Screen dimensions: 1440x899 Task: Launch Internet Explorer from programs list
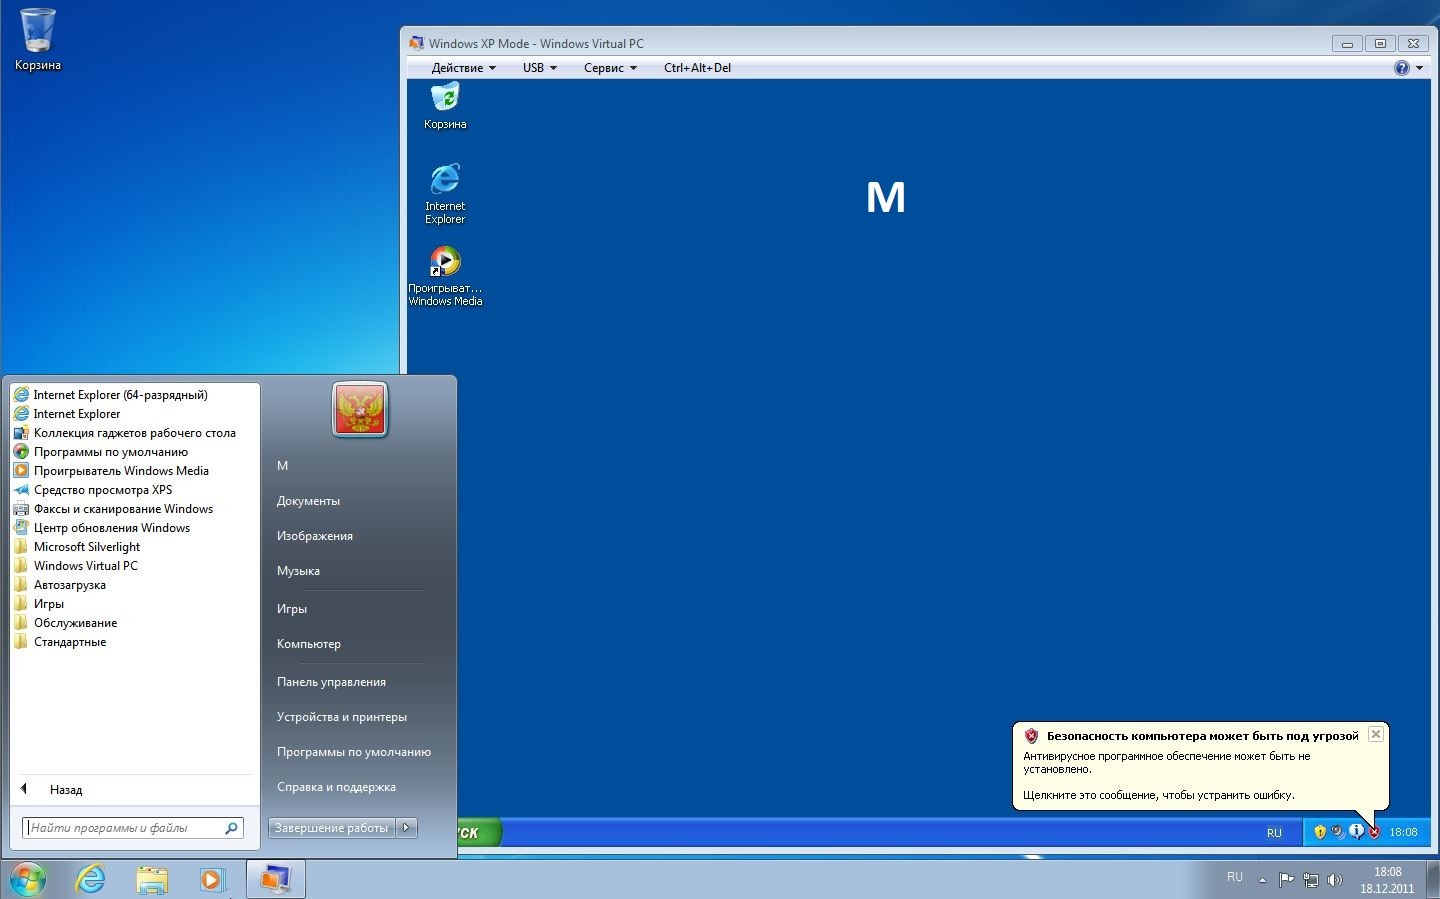coord(76,414)
